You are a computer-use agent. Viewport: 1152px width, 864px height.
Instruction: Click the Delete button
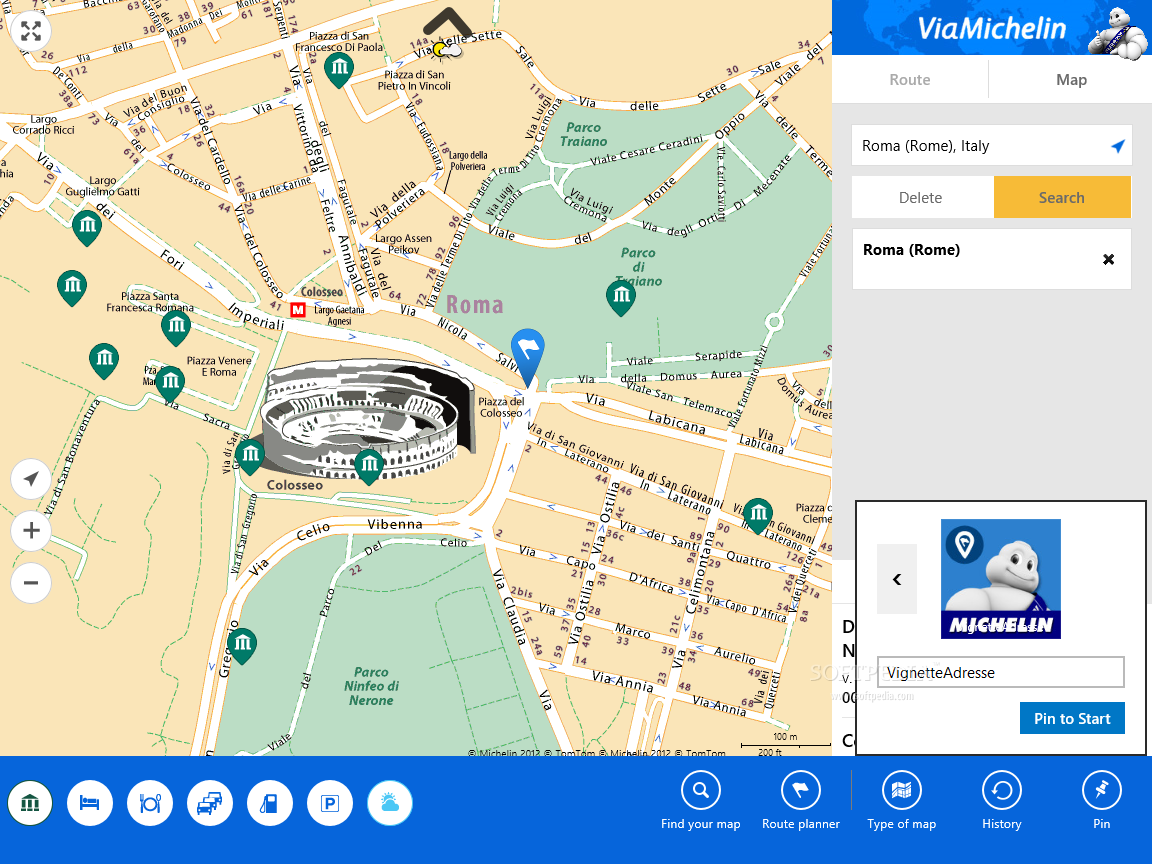coord(923,197)
